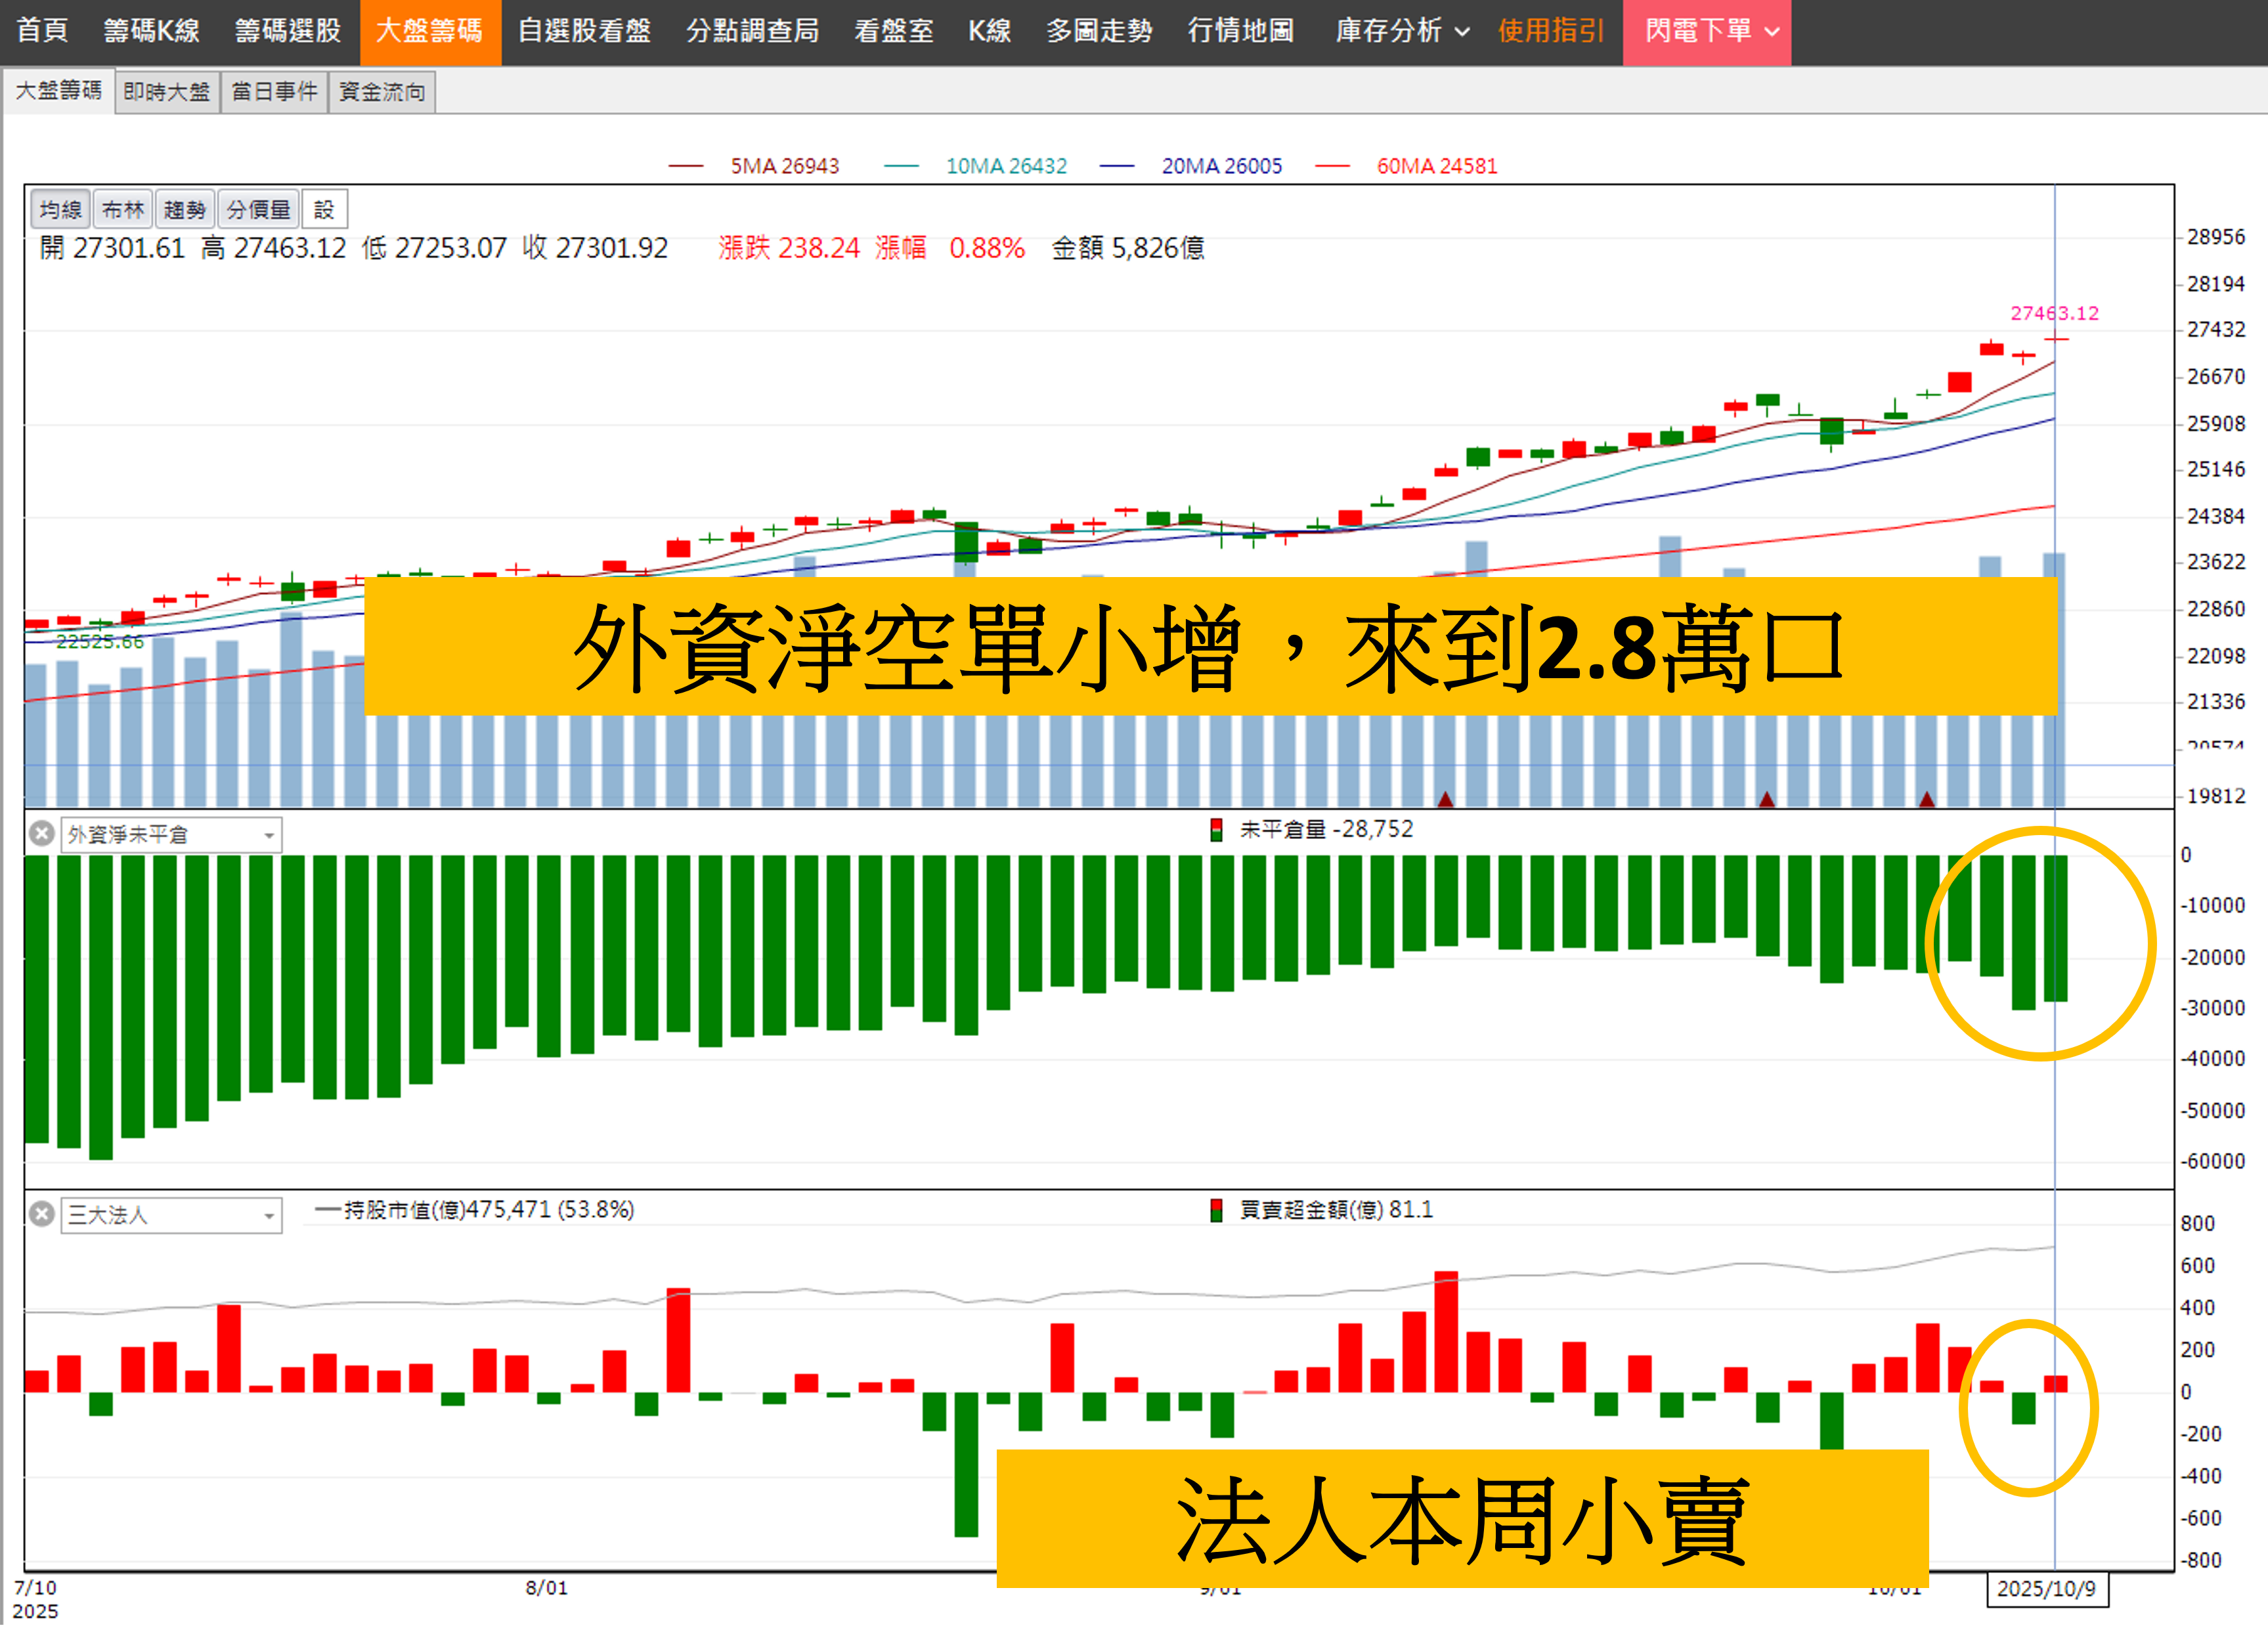2268x1632 pixels.
Task: Open the 籌碼K線 menu item
Action: (152, 31)
